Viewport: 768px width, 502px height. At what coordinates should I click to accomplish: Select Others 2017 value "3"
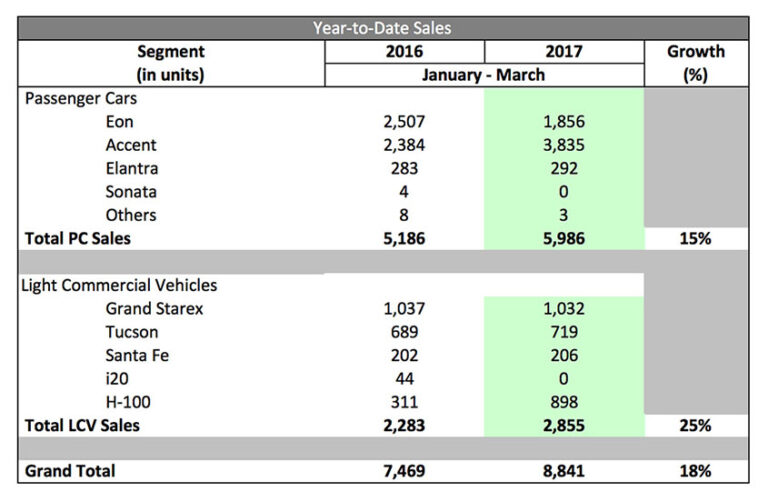[x=564, y=215]
